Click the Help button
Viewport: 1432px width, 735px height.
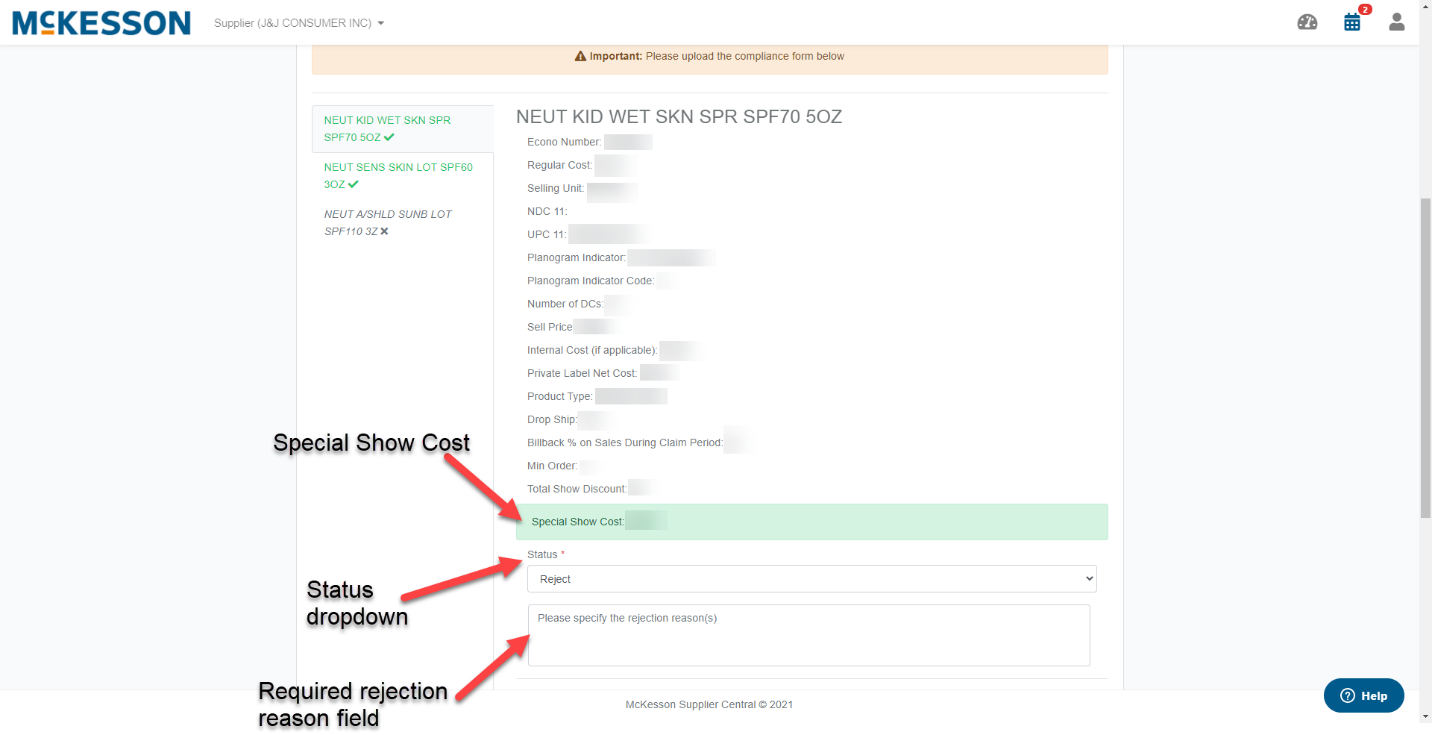point(1363,695)
